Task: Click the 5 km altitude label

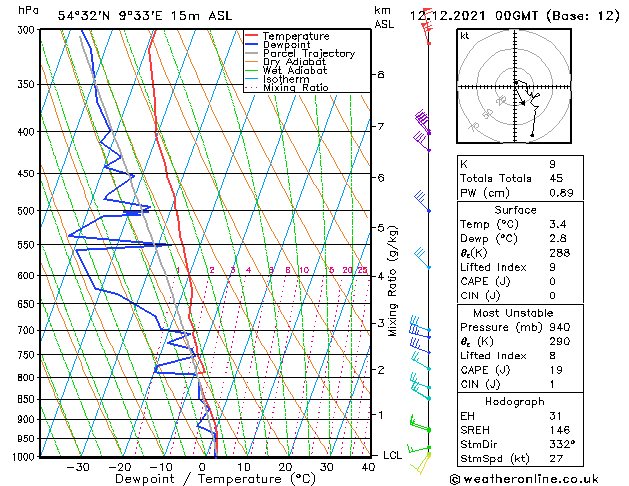Action: coord(381,228)
